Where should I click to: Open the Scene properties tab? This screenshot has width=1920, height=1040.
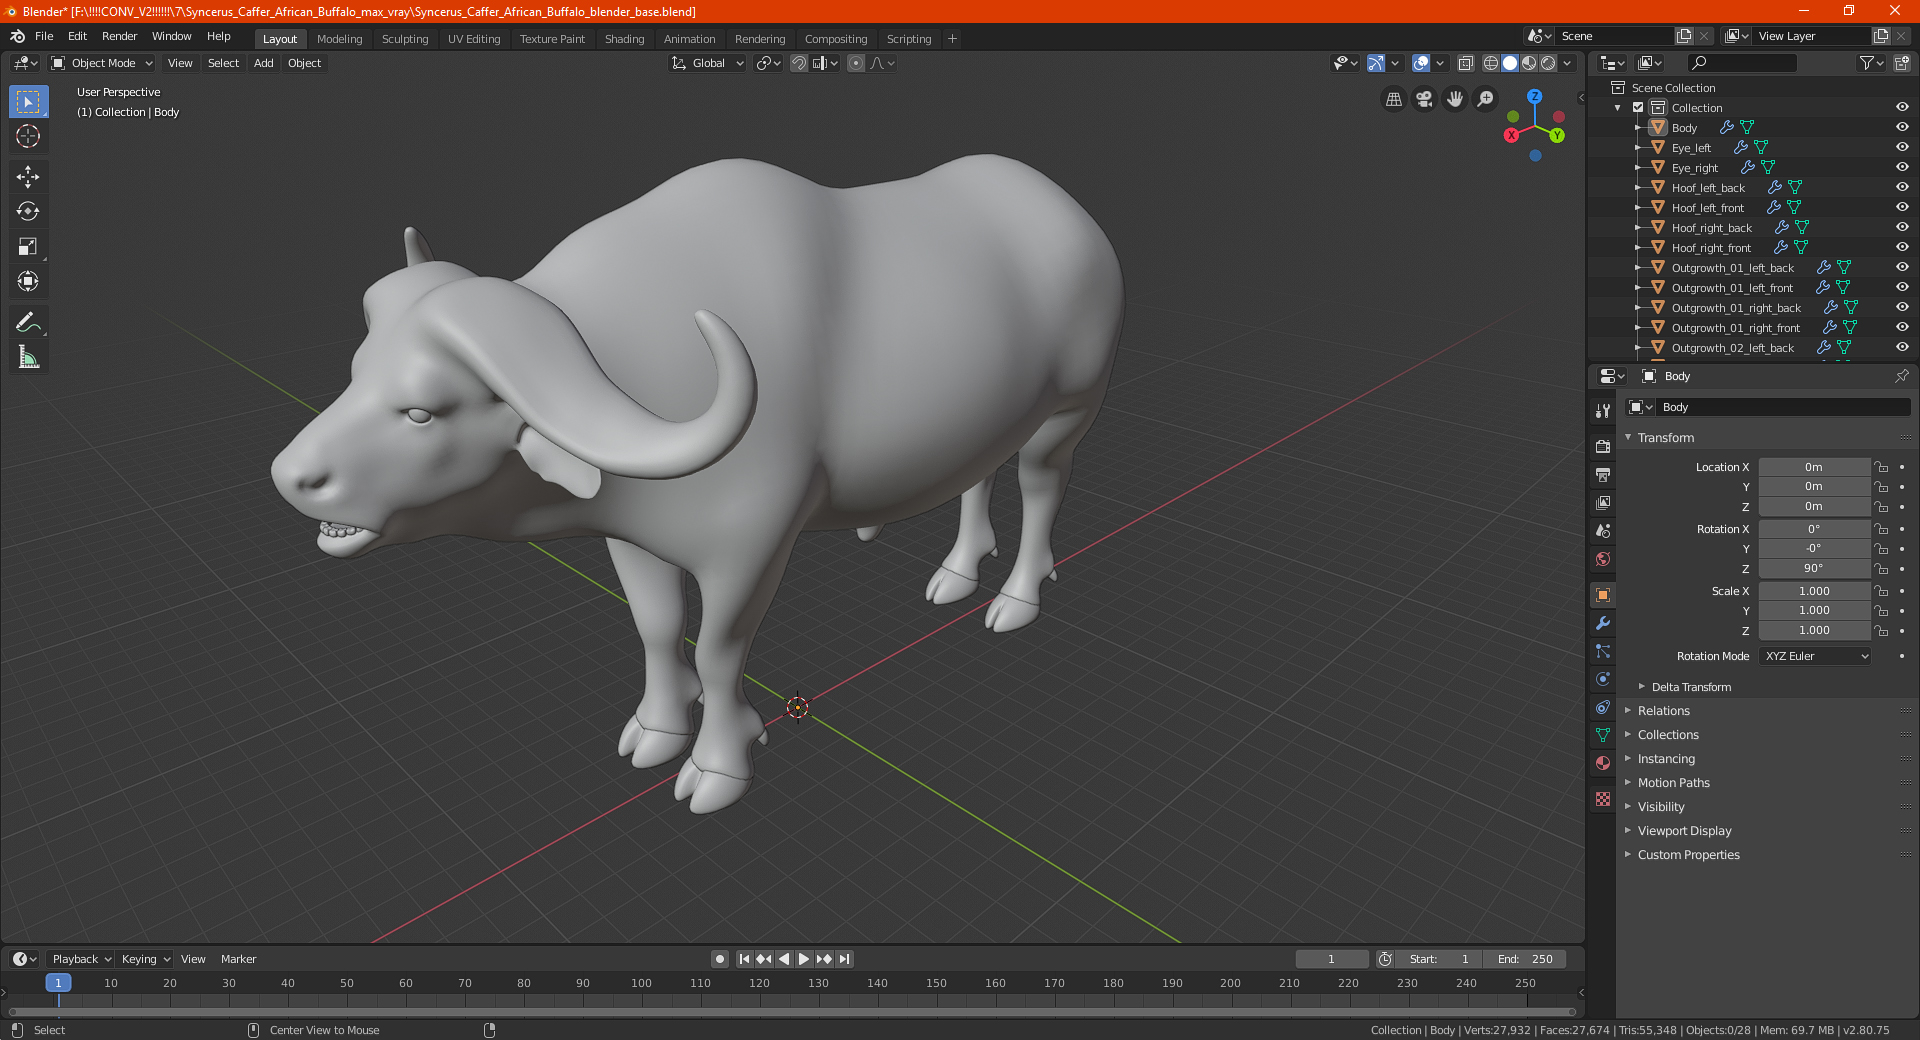pos(1603,530)
